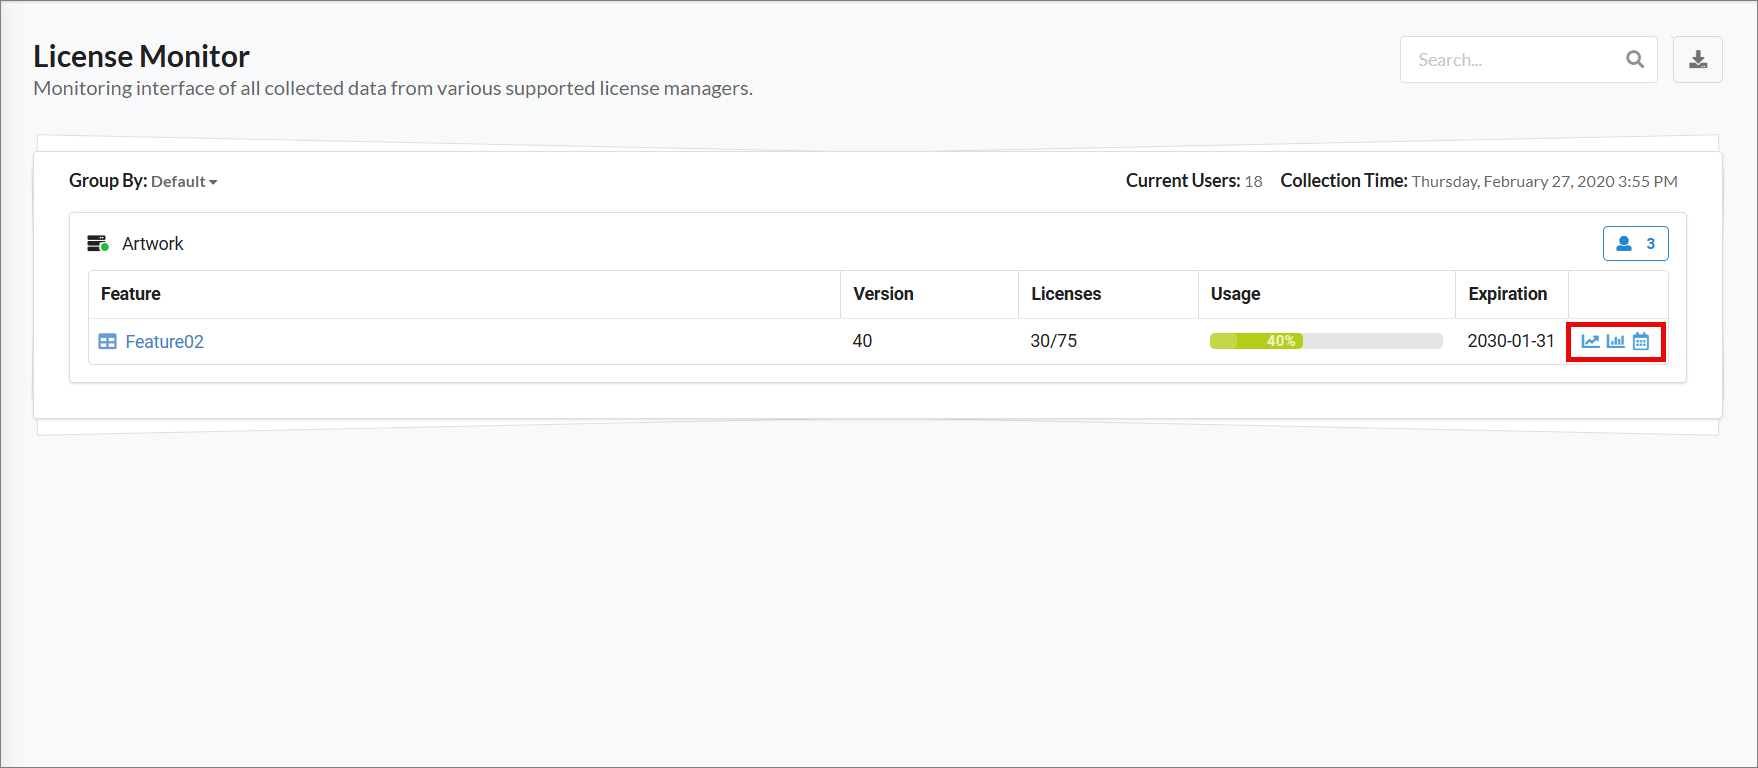The width and height of the screenshot is (1758, 768).
Task: Click the expiration date 2030-01-31
Action: 1511,341
